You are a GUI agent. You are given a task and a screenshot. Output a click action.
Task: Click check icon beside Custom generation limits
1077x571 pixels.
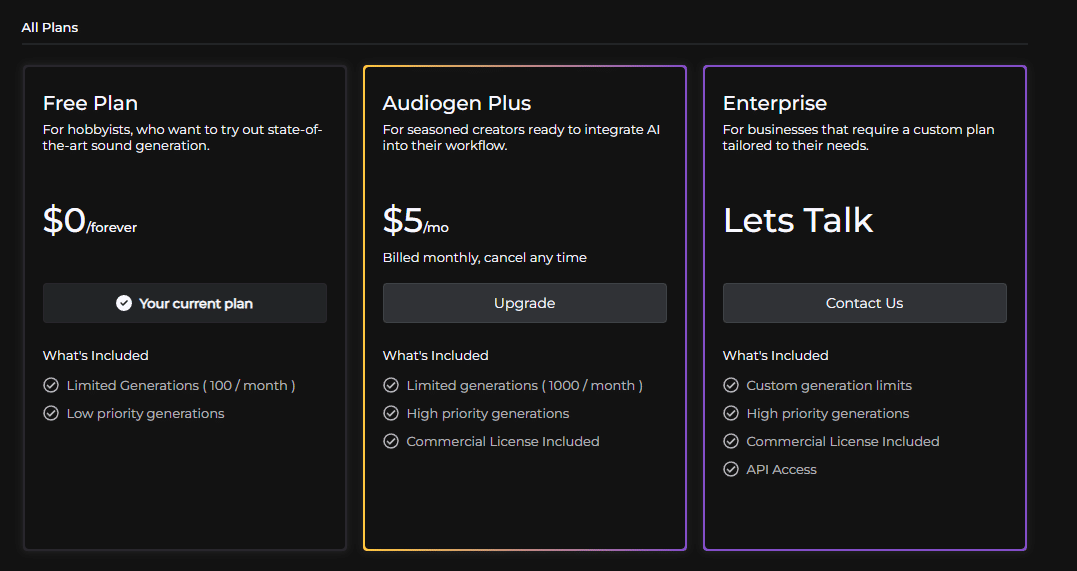click(x=731, y=385)
